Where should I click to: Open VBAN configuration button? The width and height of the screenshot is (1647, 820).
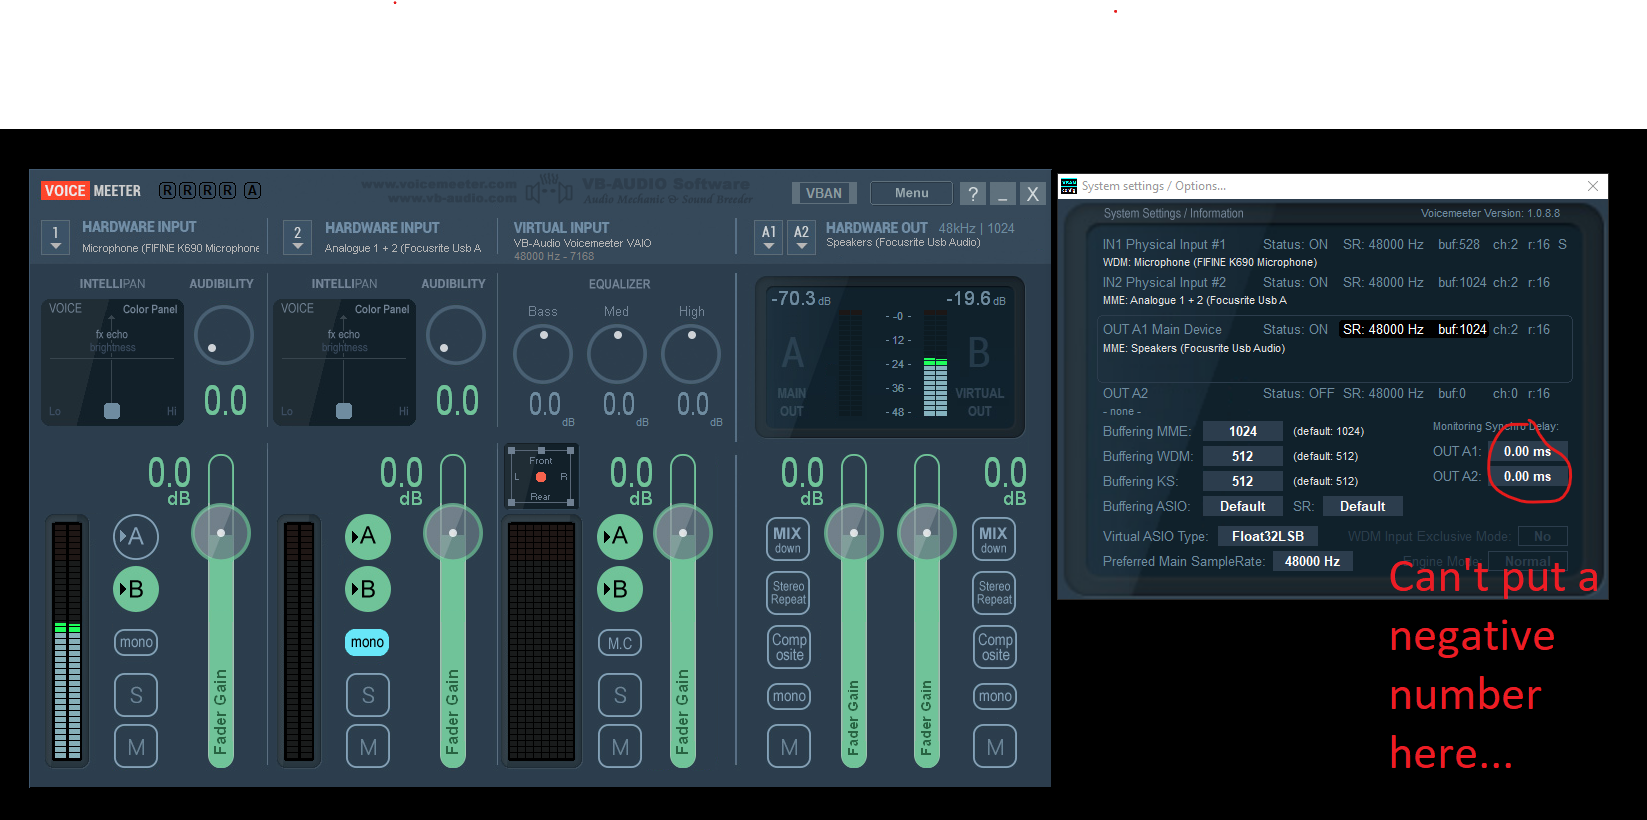tap(824, 193)
